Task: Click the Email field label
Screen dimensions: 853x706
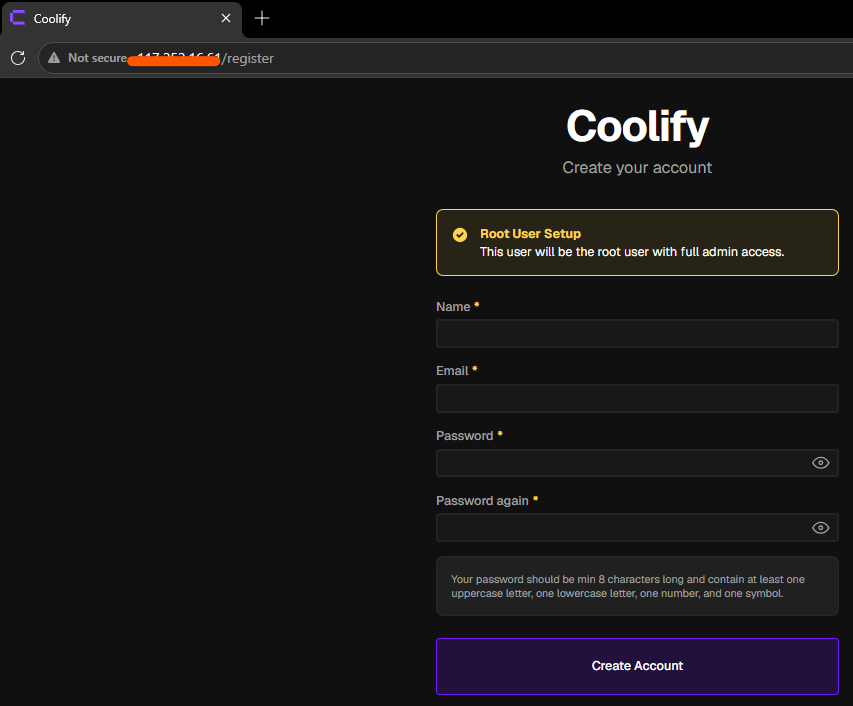Action: coord(452,371)
